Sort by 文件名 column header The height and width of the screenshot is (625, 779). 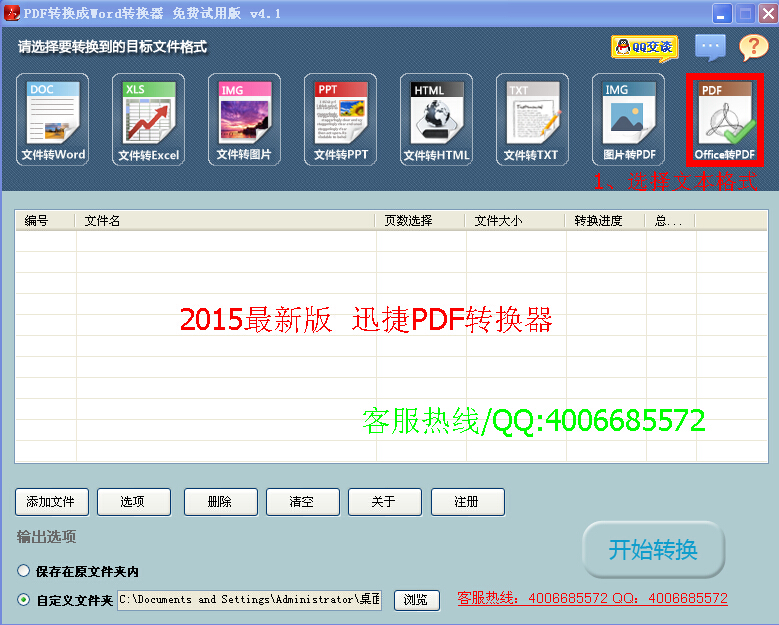pyautogui.click(x=225, y=221)
